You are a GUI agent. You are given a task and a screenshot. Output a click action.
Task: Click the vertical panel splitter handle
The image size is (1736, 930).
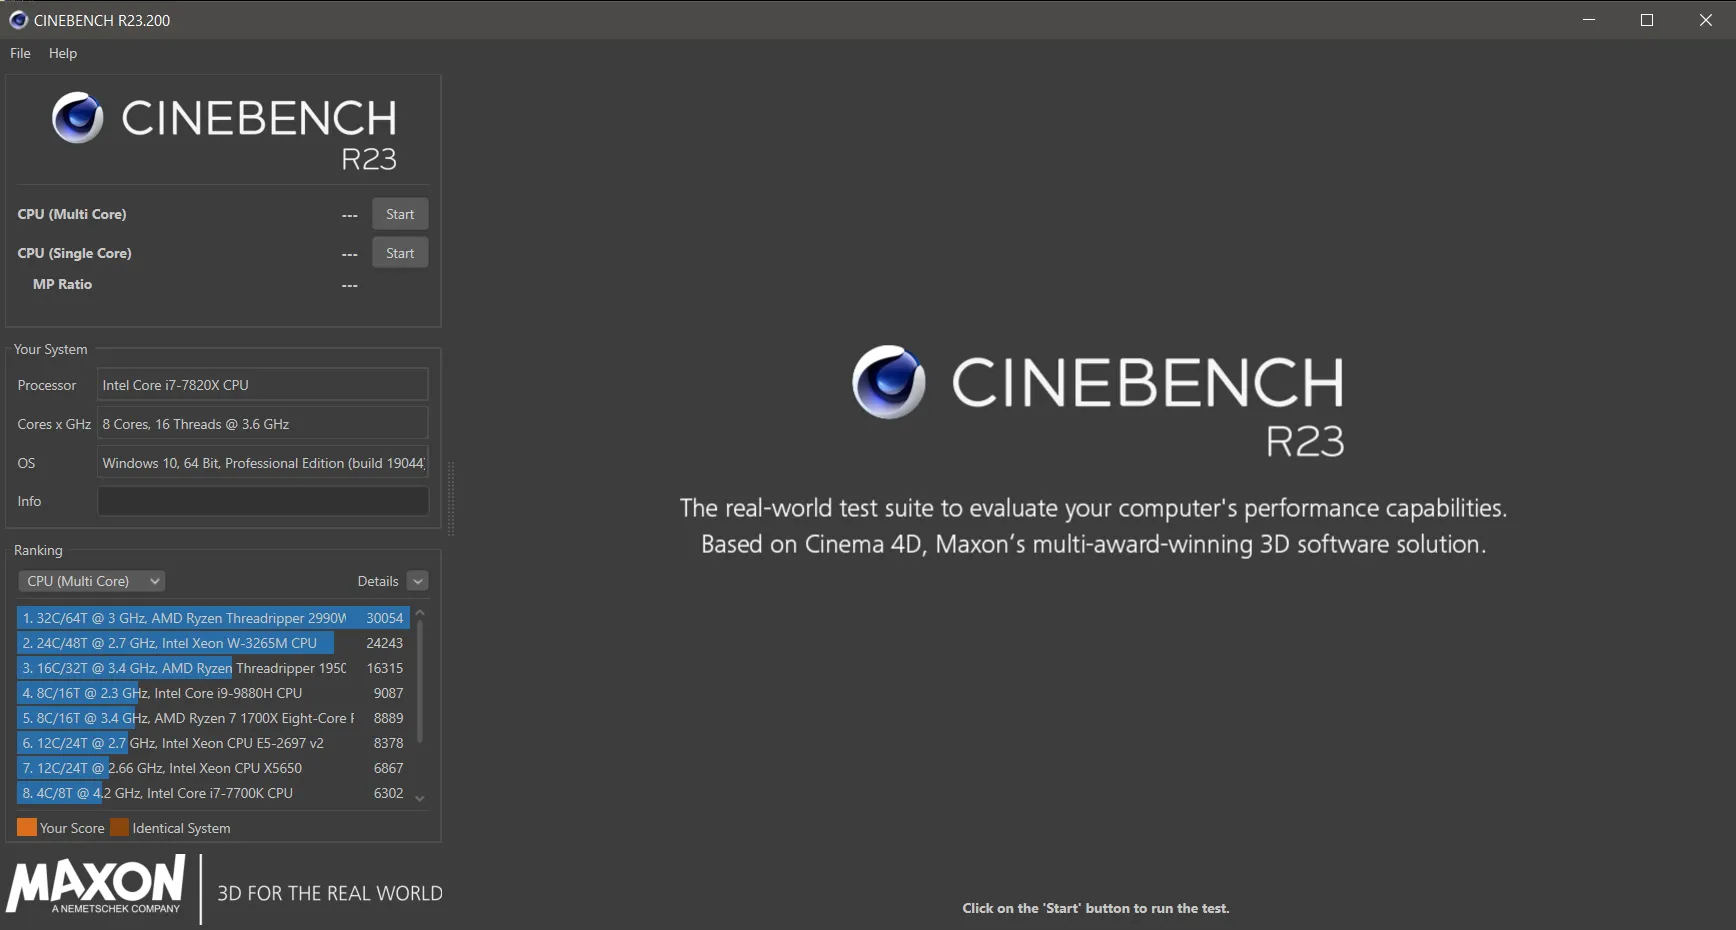(451, 498)
